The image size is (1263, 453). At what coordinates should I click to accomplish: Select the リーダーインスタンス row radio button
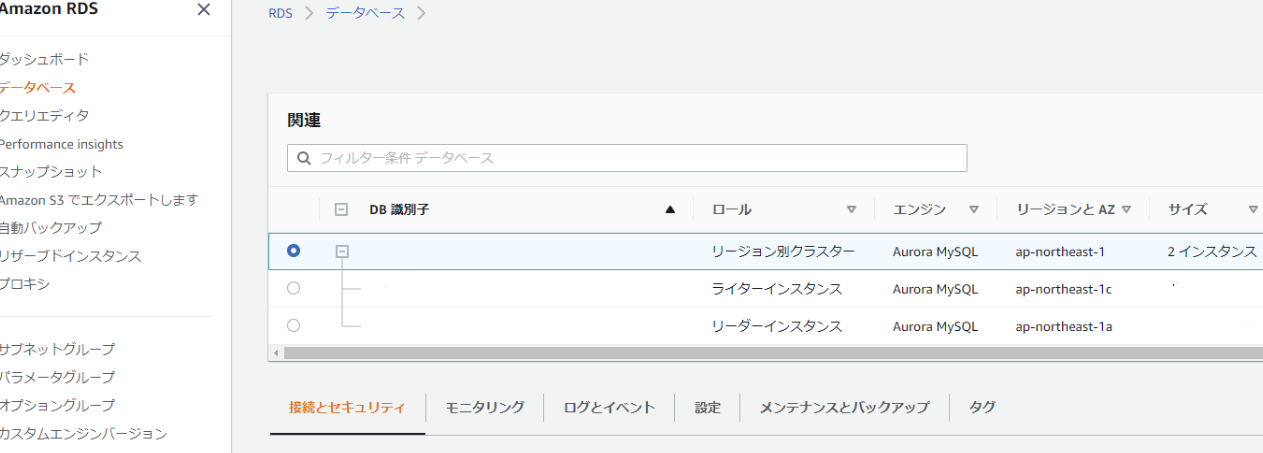(x=293, y=325)
